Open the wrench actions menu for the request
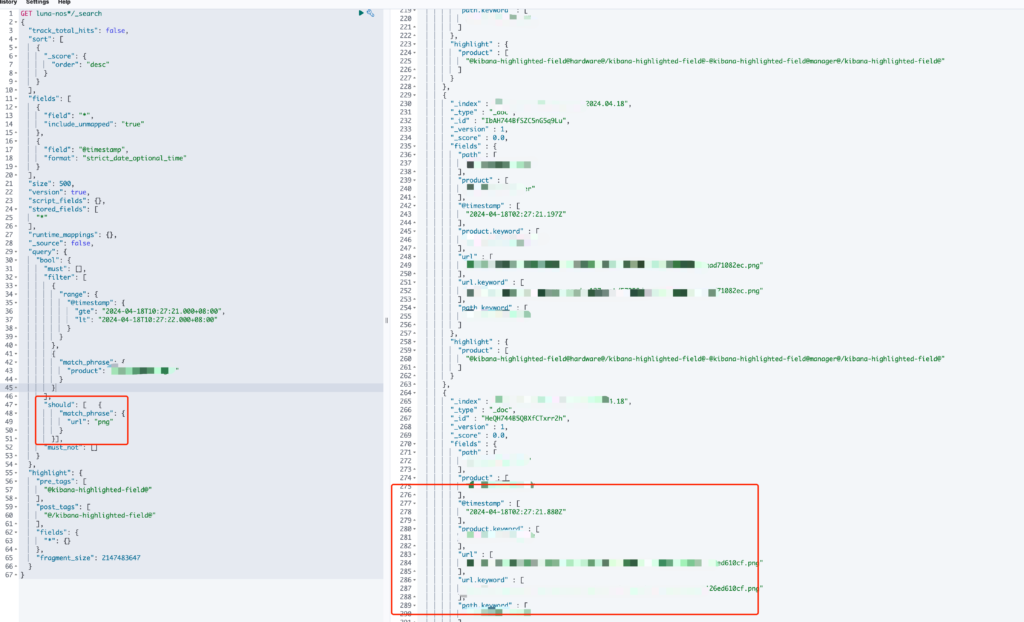The width and height of the screenshot is (1024, 622). tap(371, 13)
